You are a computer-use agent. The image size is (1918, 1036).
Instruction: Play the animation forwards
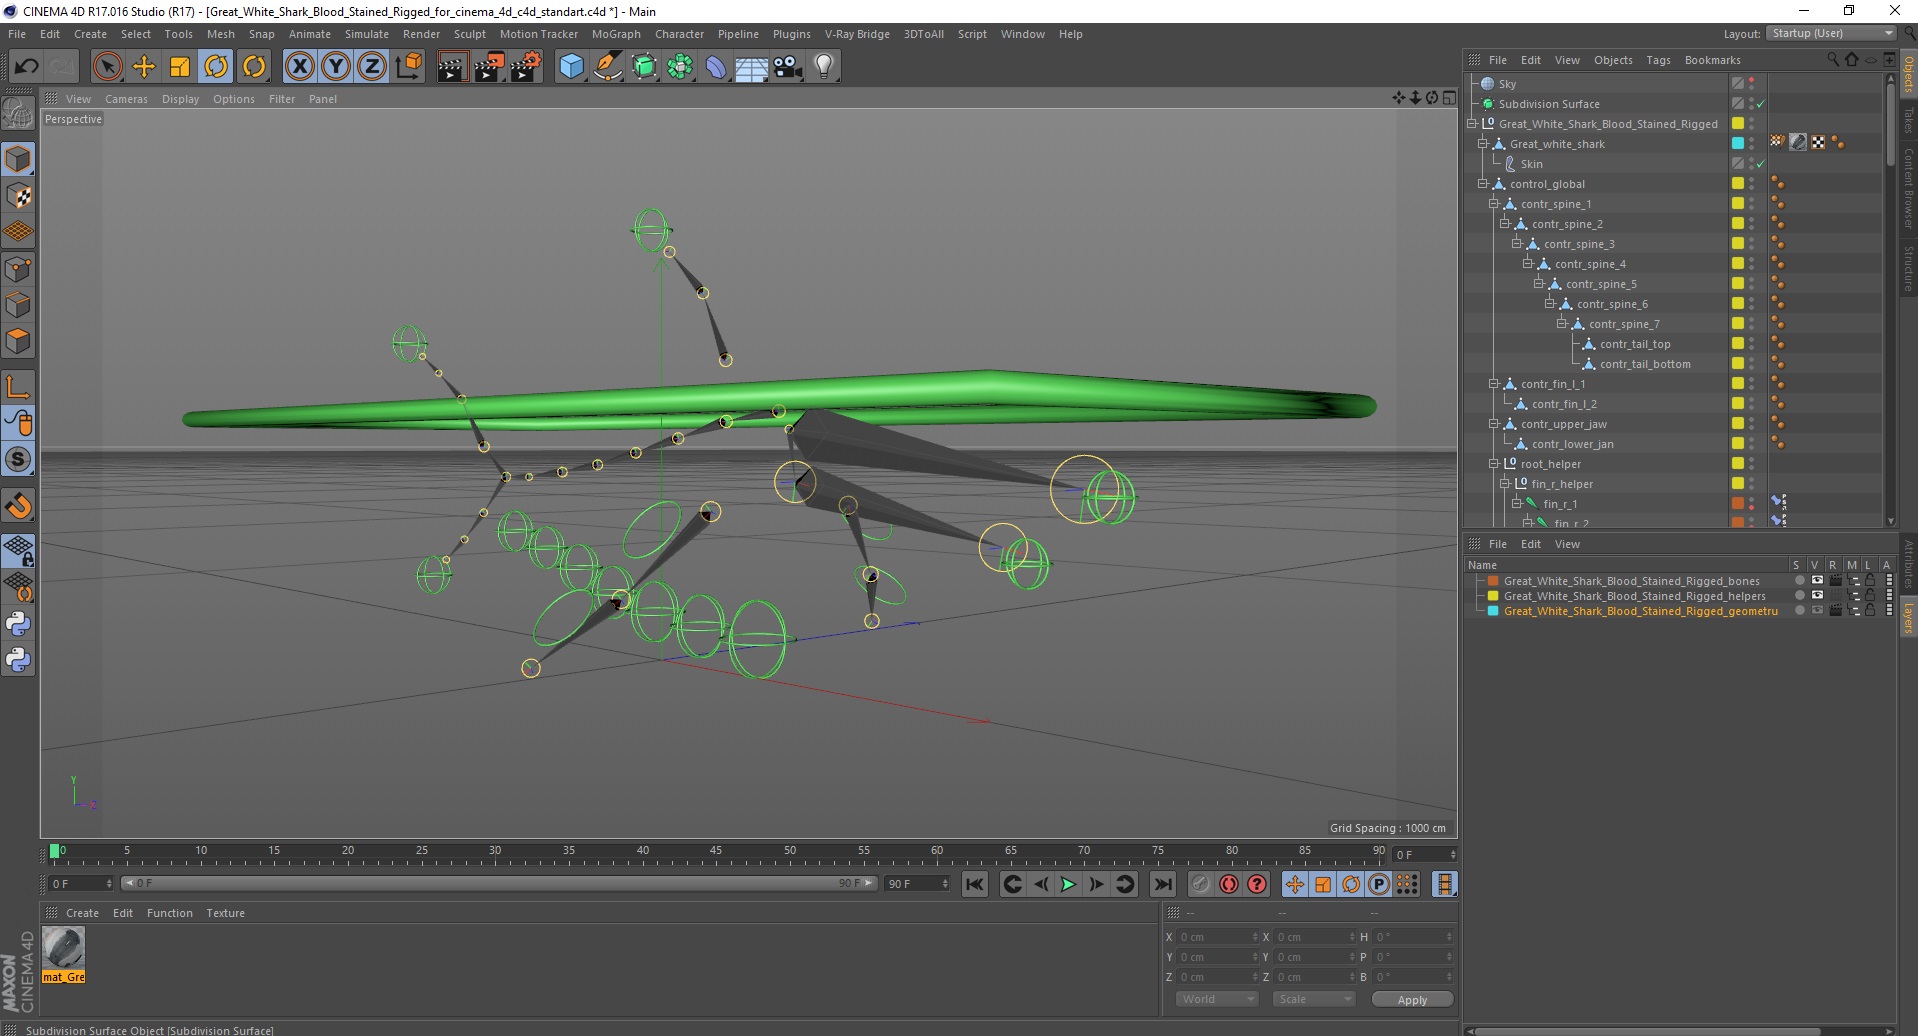click(x=1068, y=884)
